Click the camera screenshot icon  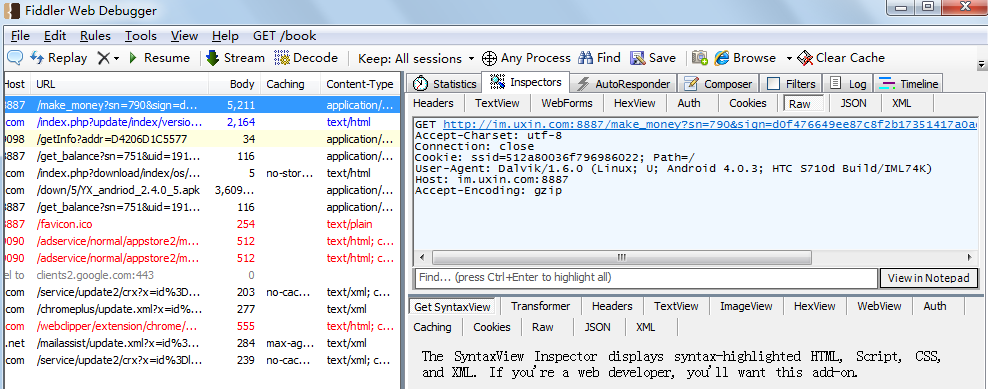click(x=699, y=58)
